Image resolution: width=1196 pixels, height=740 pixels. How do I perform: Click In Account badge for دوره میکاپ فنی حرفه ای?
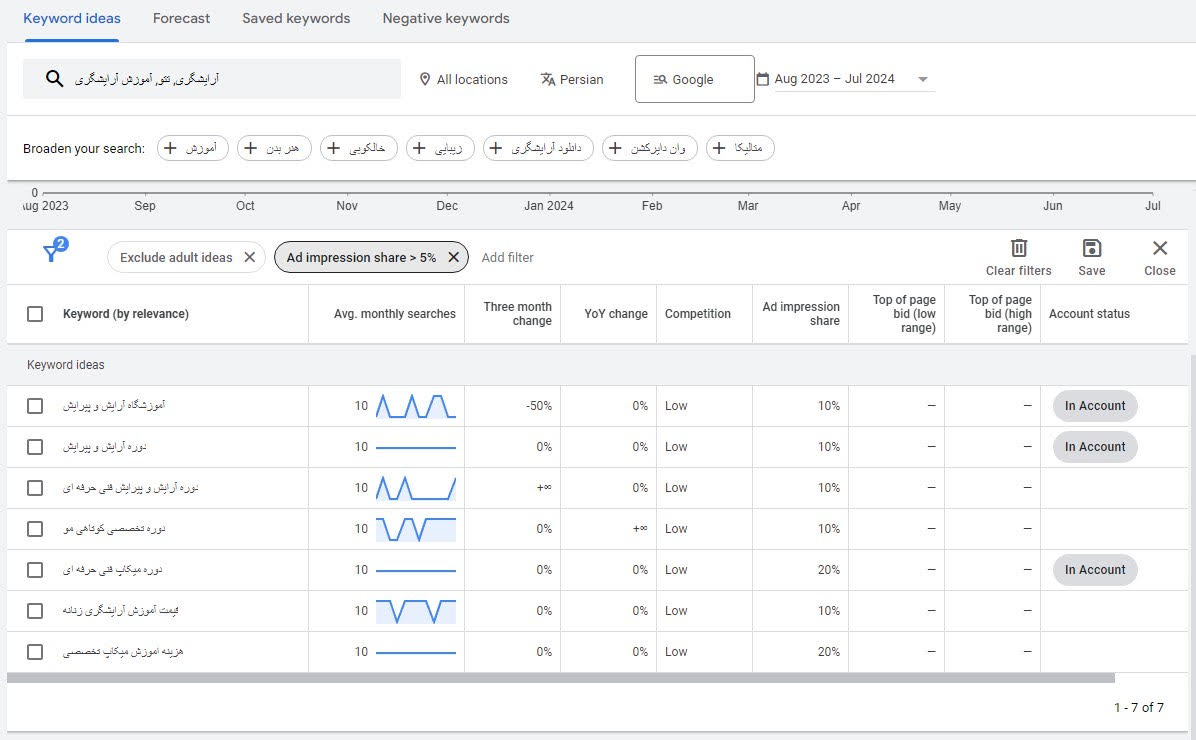(1095, 570)
